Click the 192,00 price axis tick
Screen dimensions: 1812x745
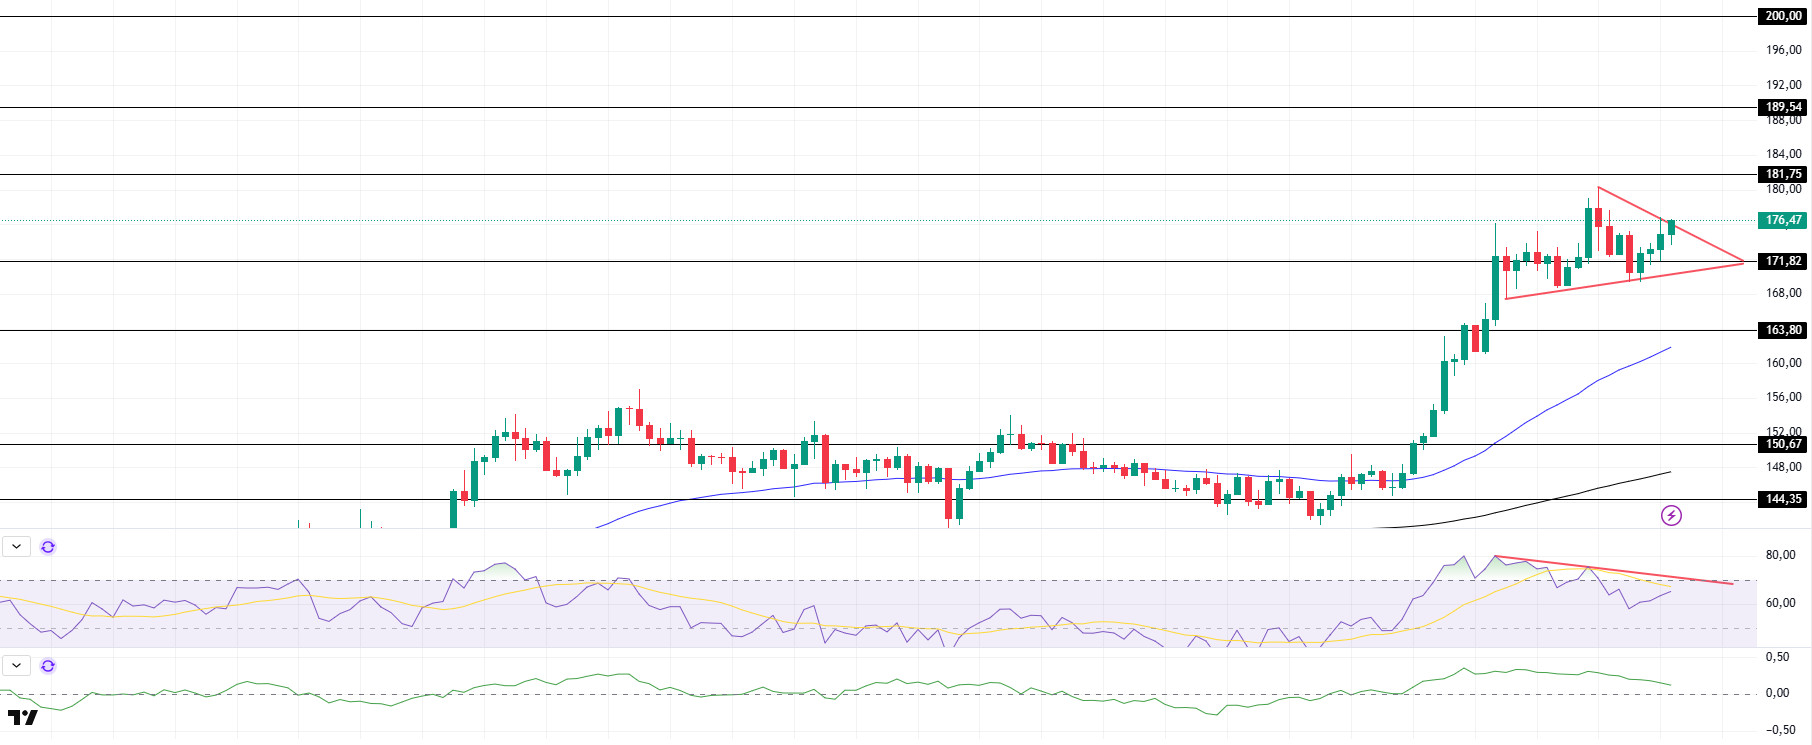(x=1784, y=85)
